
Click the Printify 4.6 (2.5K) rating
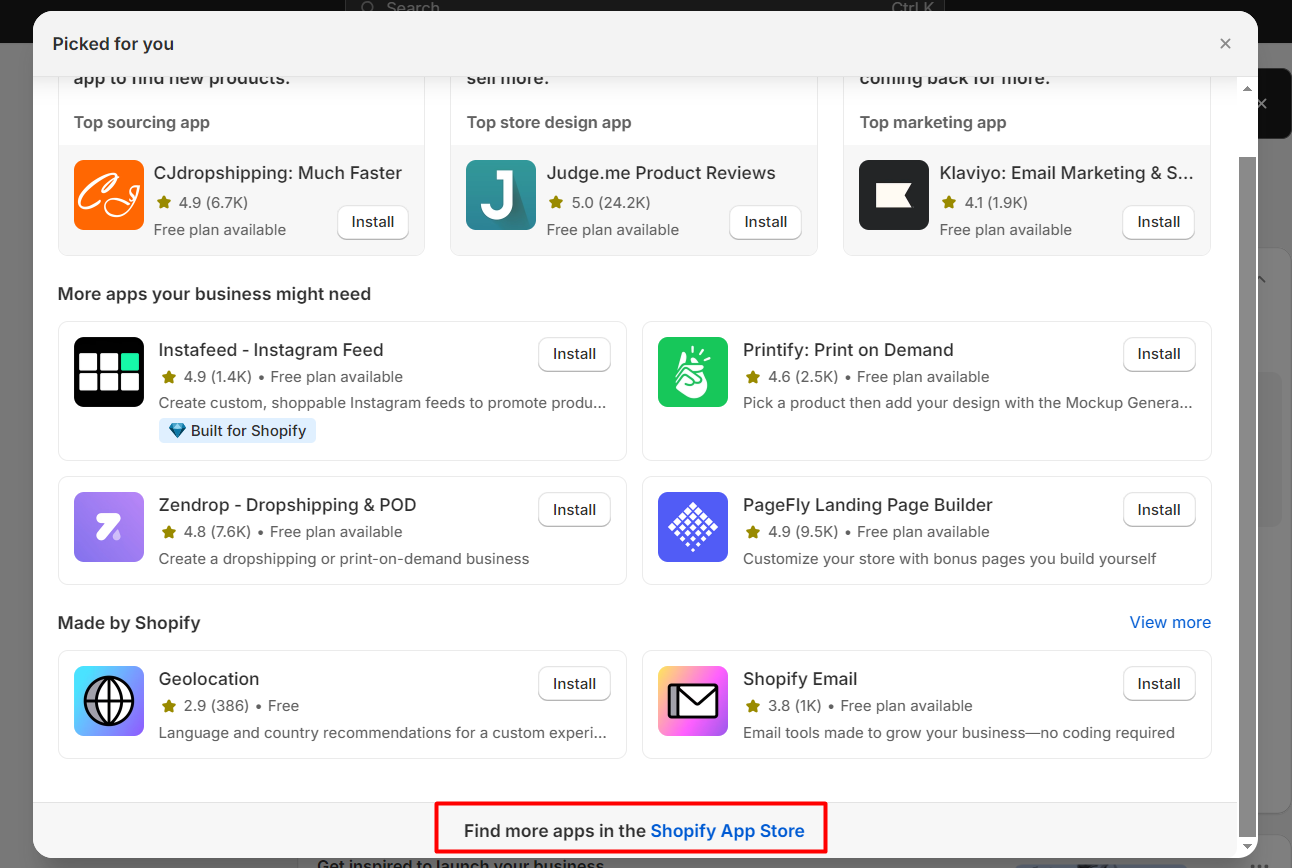click(791, 377)
